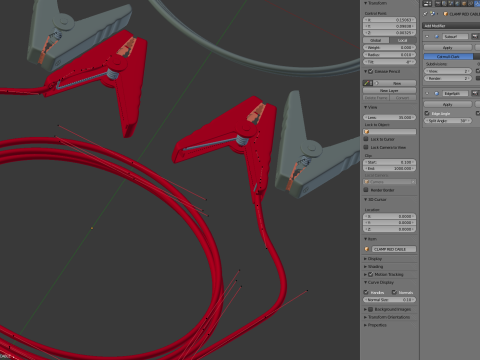
Task: Open the Scene properties tab icon
Action: point(451,4)
